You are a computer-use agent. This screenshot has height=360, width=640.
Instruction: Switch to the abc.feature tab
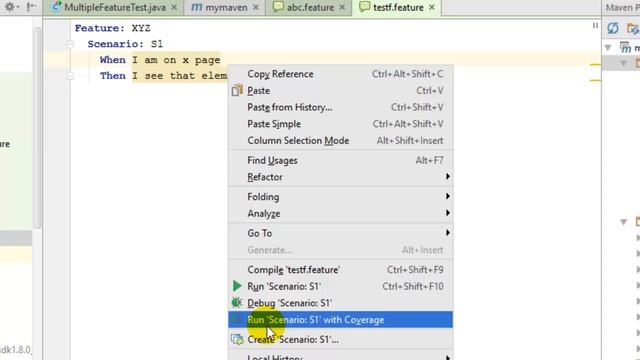pos(309,7)
